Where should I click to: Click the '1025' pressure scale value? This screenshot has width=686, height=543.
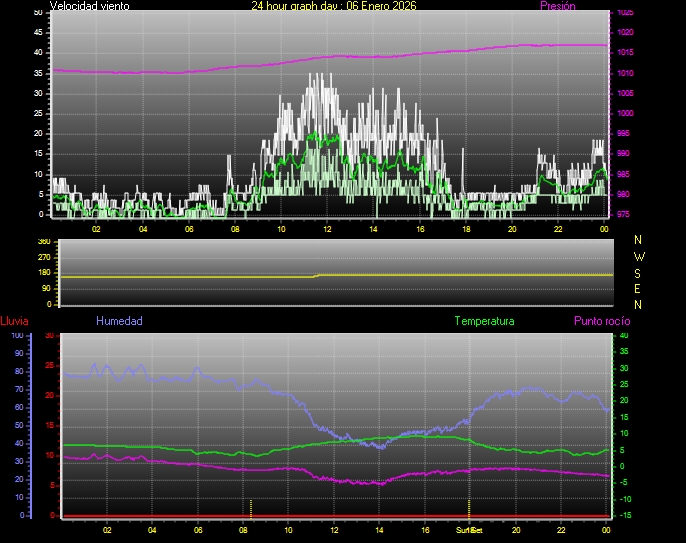[625, 13]
